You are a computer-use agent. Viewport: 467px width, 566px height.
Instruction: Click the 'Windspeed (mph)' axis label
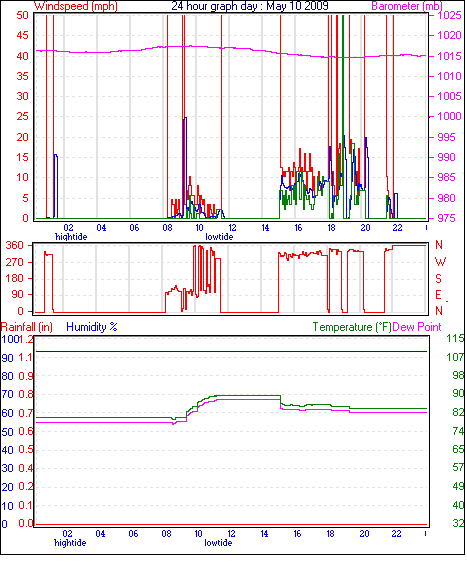tap(76, 6)
